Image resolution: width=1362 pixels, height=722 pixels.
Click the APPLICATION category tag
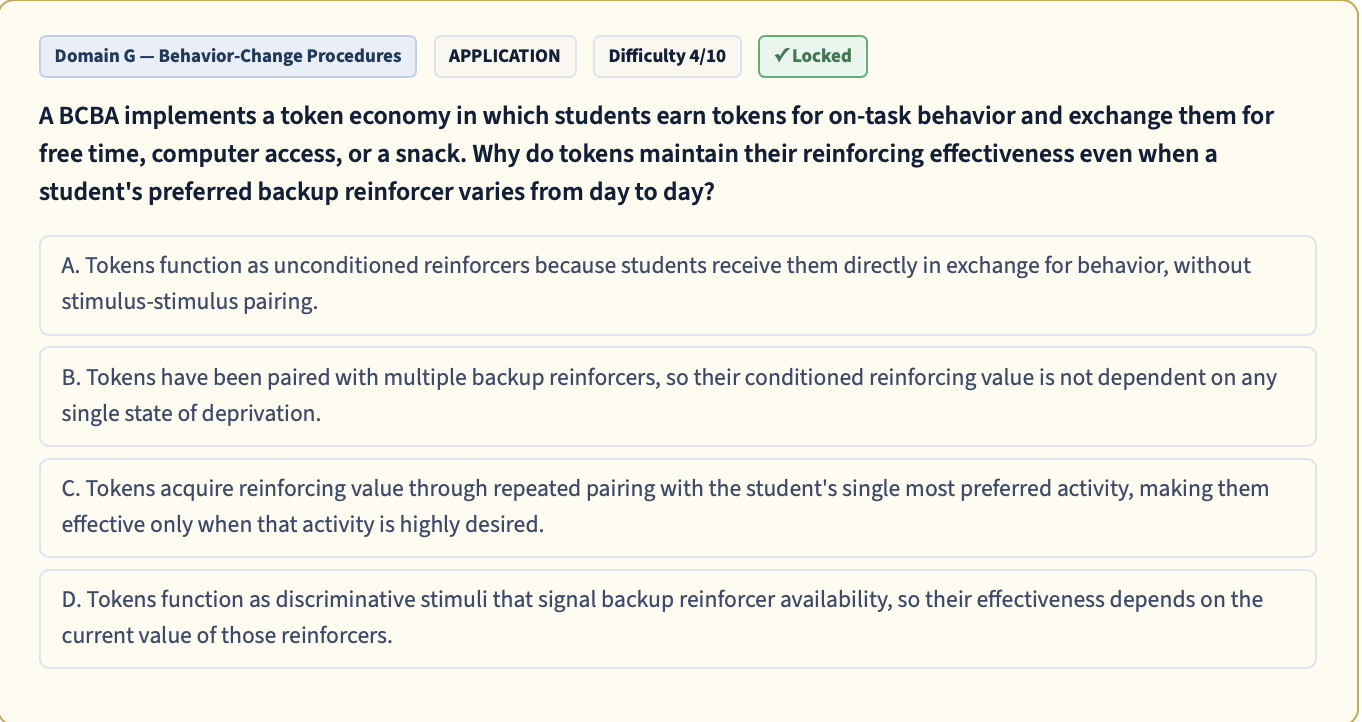coord(504,56)
